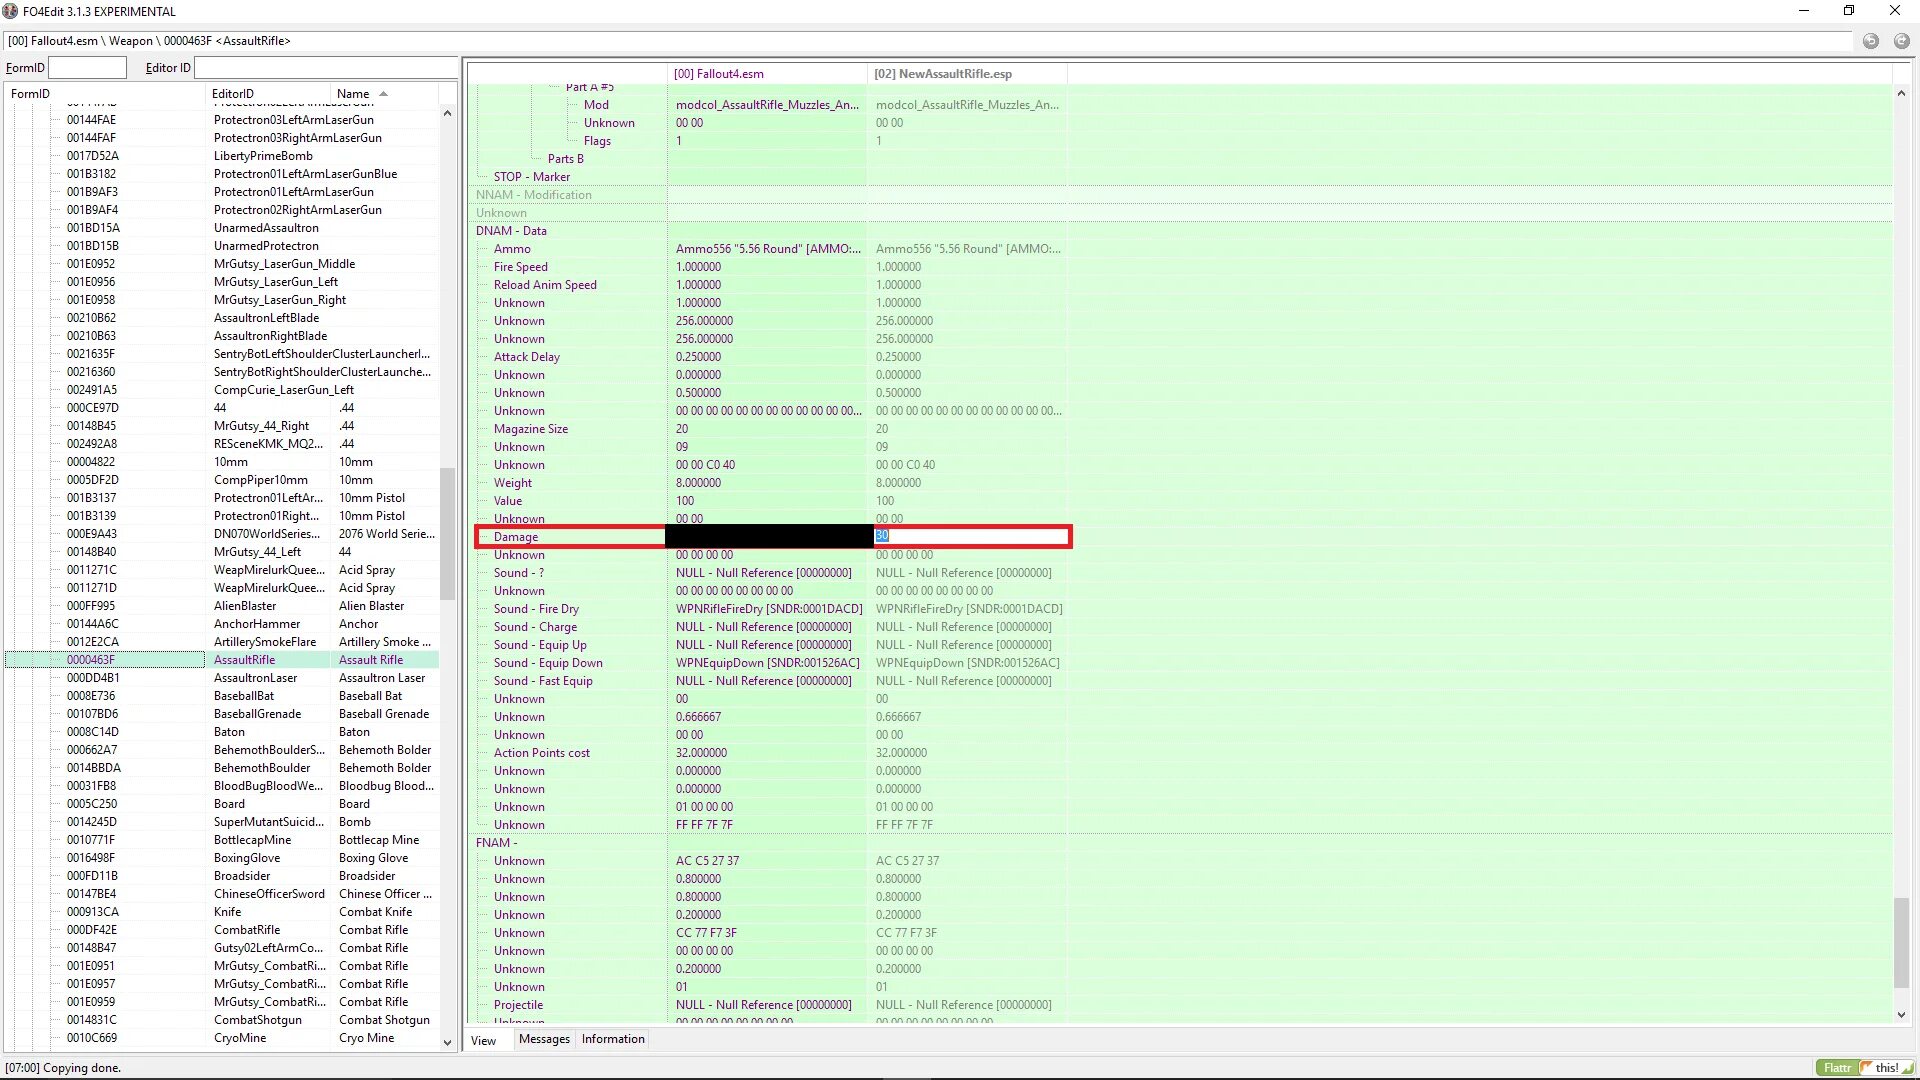Viewport: 1920px width, 1080px height.
Task: Select the AnchorHammer record 00144A6C
Action: click(222, 624)
